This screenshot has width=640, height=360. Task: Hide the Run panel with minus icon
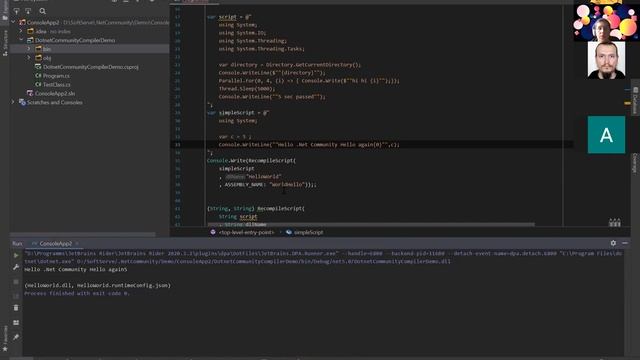625,243
